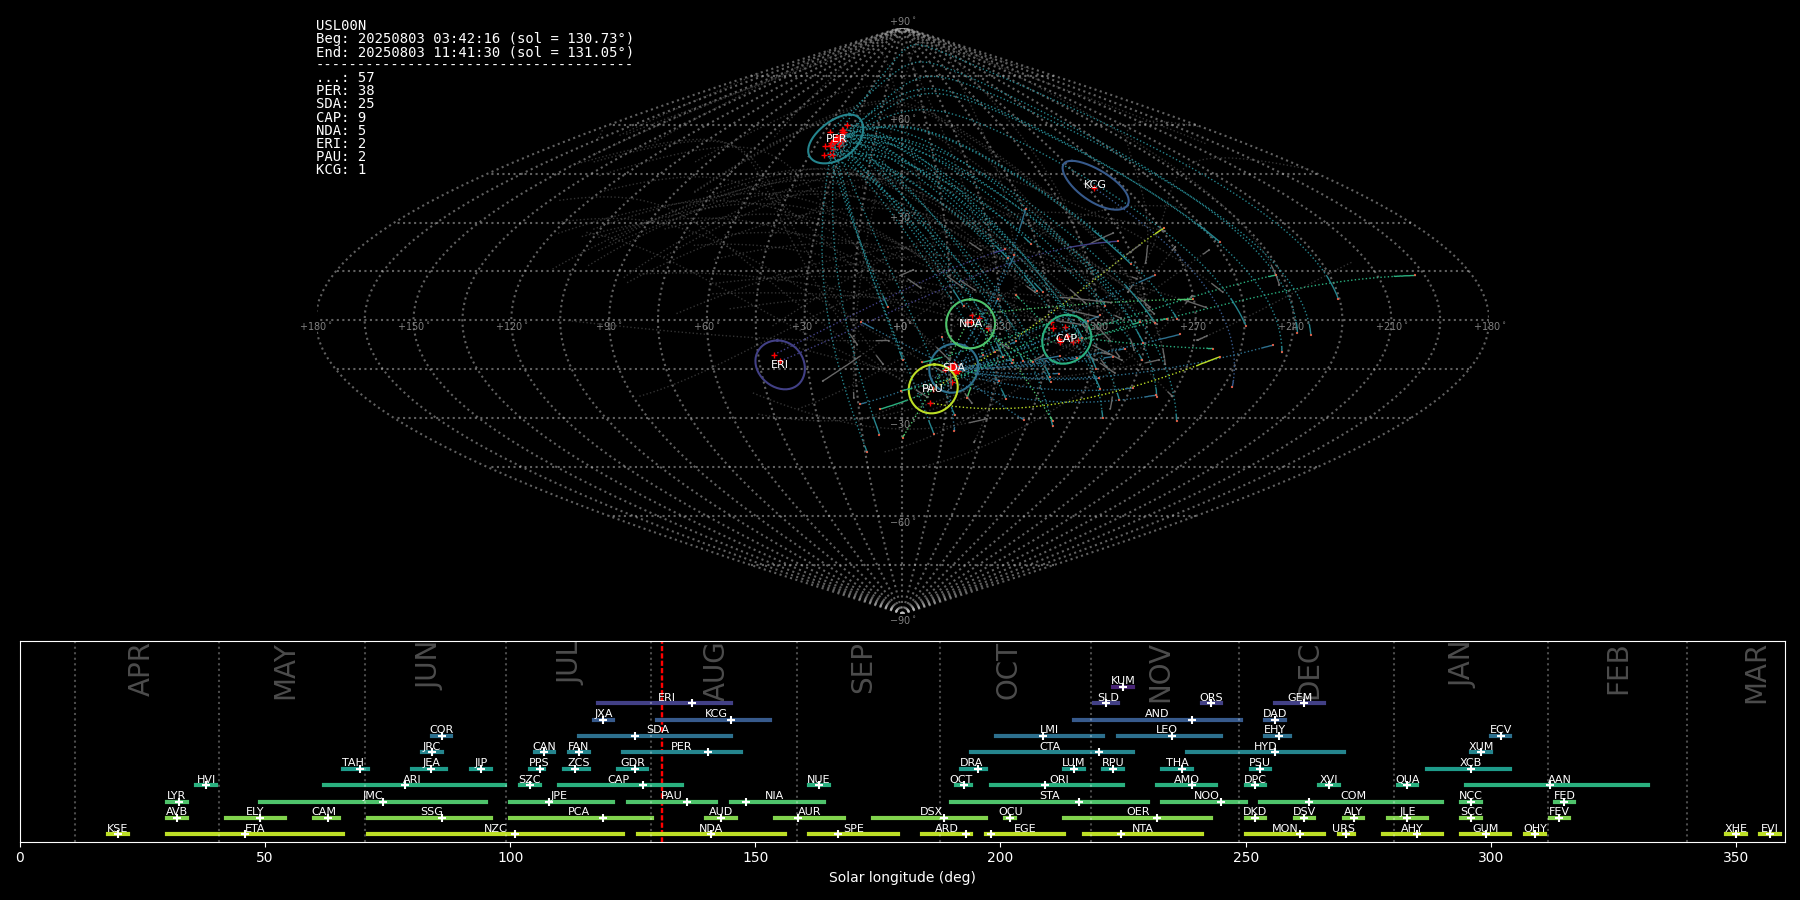Click the SDA label on the sky map
The width and height of the screenshot is (1800, 900).
[953, 368]
